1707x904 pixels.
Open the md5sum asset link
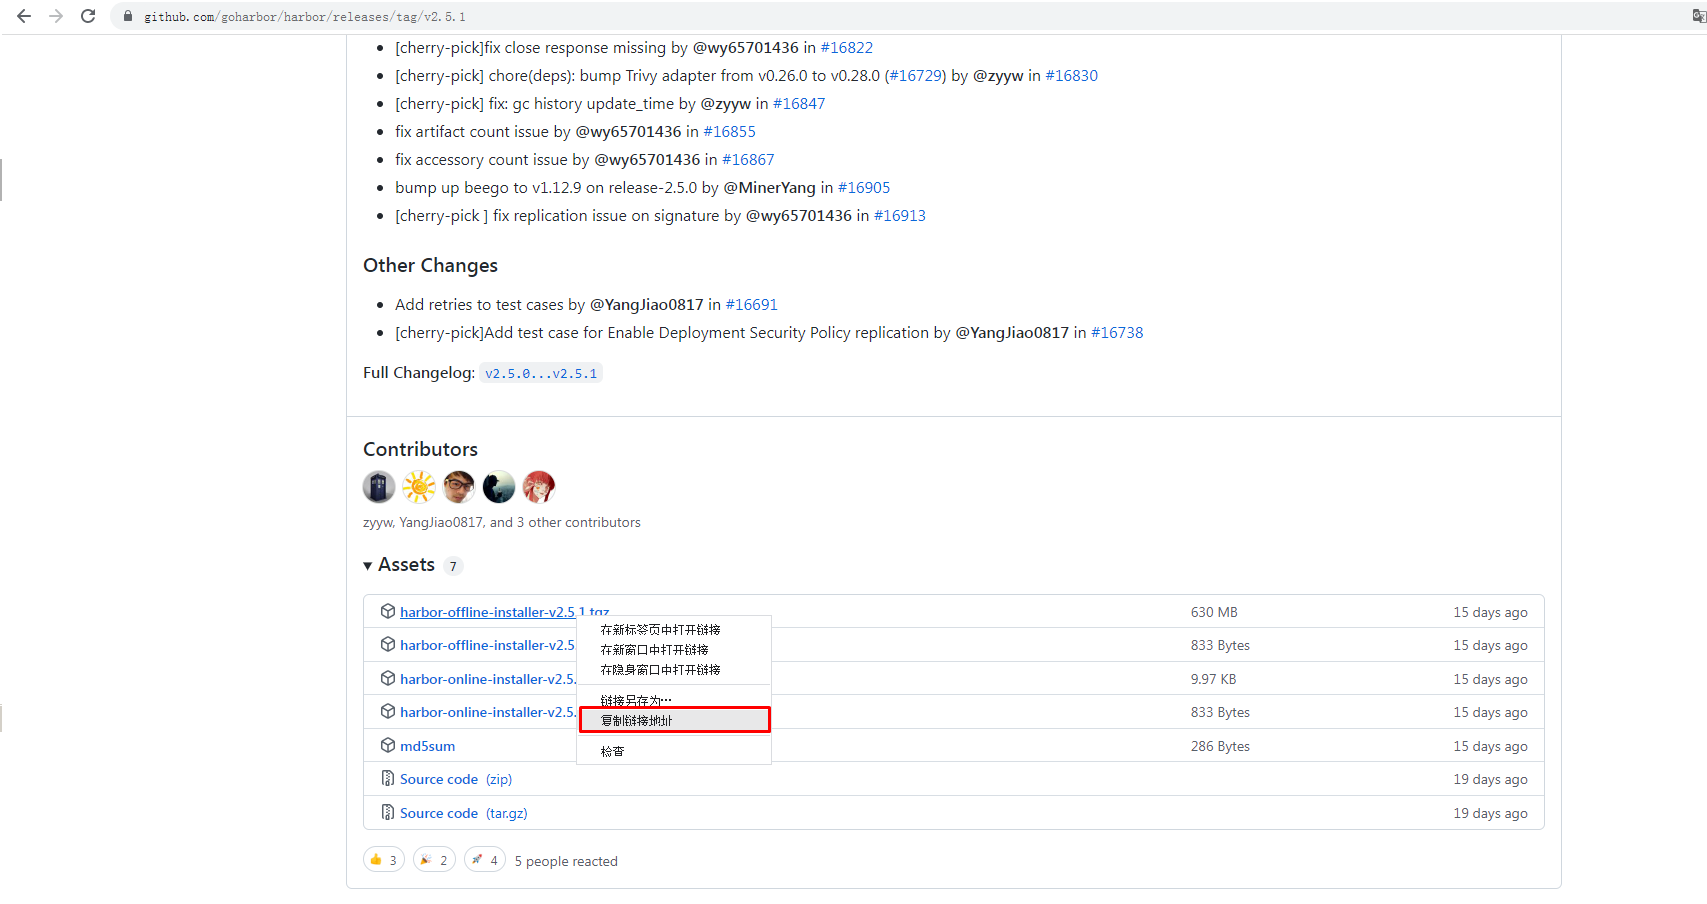coord(427,746)
